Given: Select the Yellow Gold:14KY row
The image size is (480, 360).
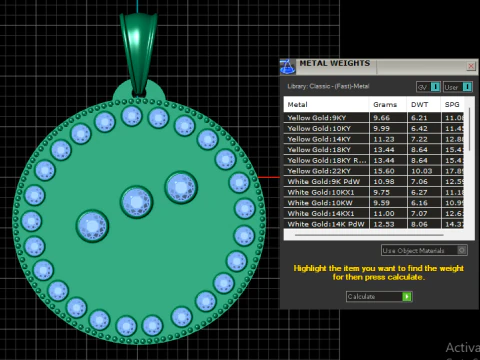Looking at the screenshot, I should (x=374, y=139).
